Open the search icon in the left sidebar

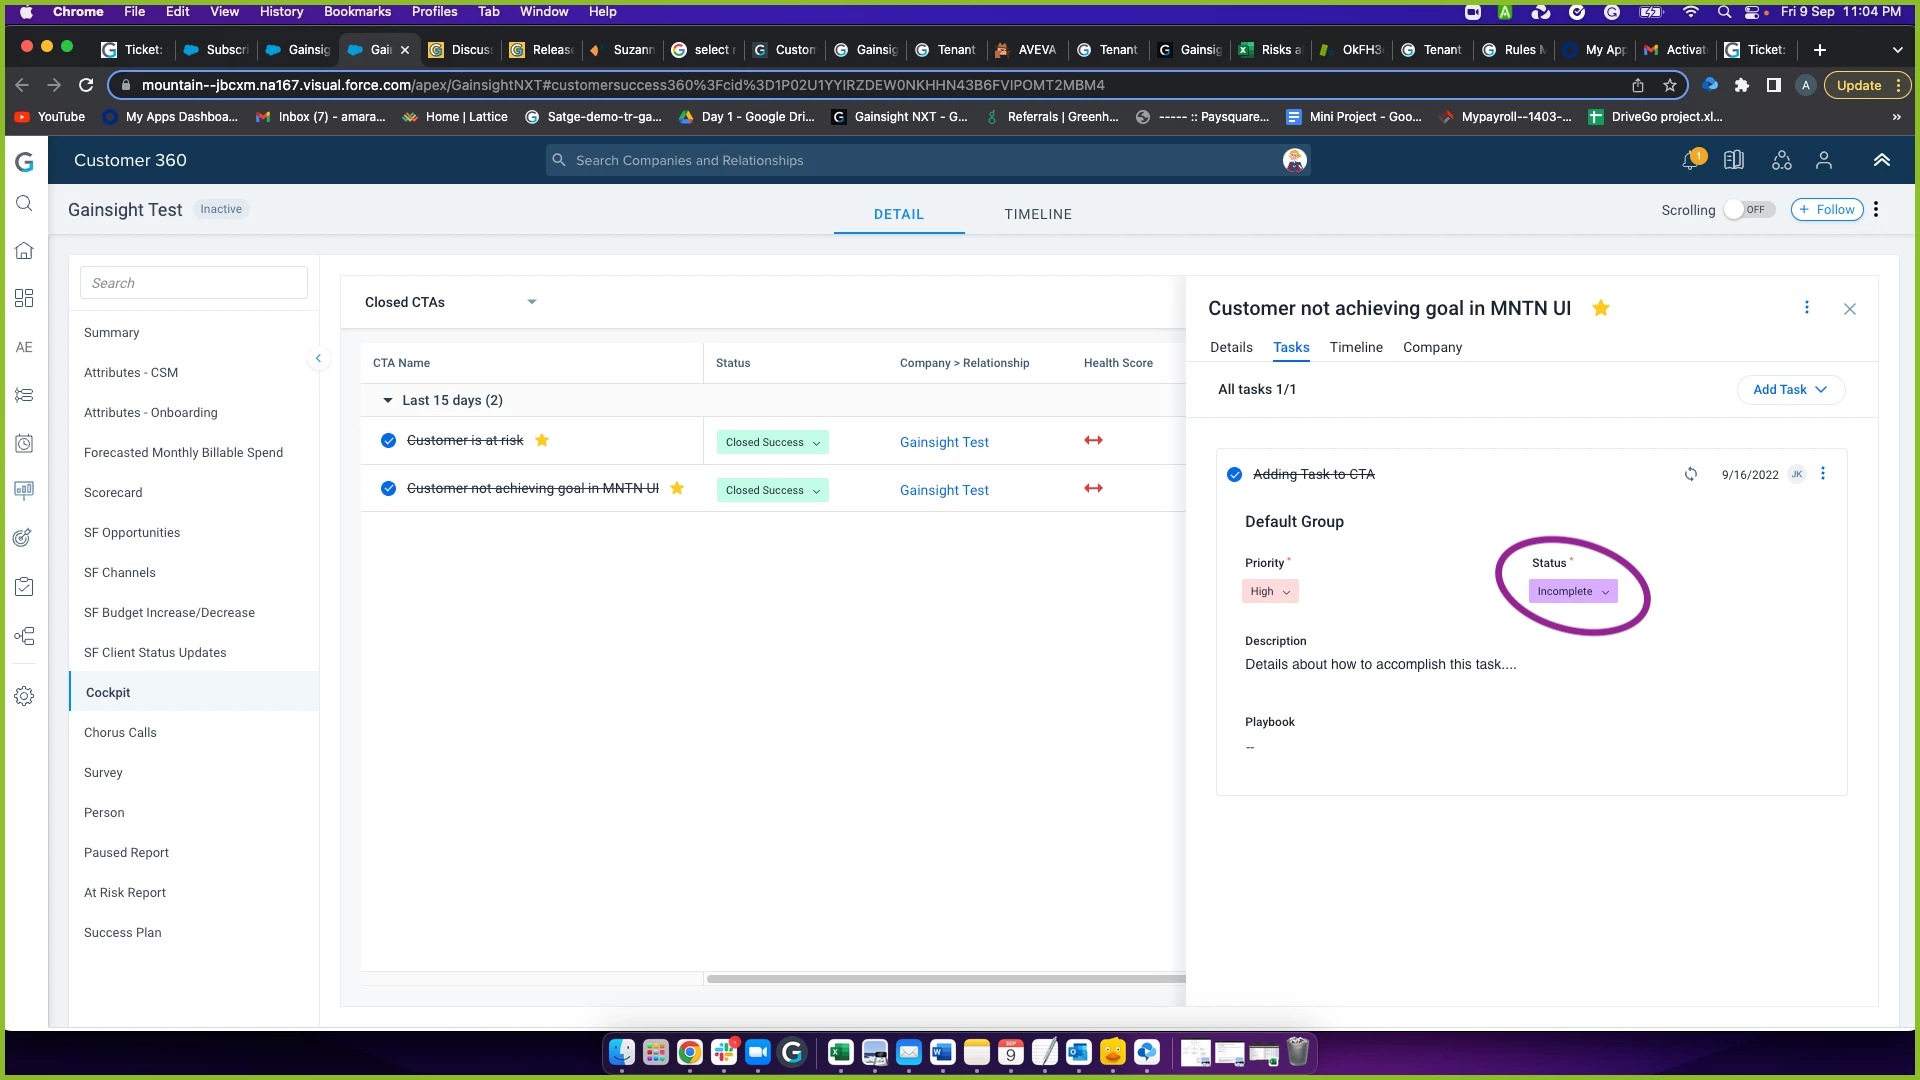24,204
